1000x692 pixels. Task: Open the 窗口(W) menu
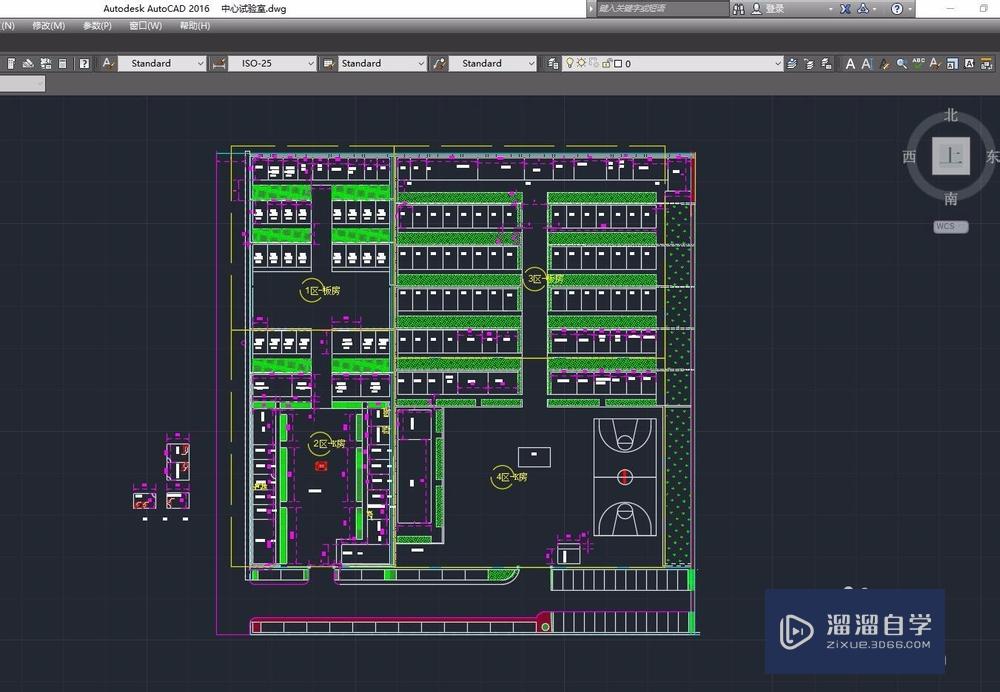click(x=145, y=26)
